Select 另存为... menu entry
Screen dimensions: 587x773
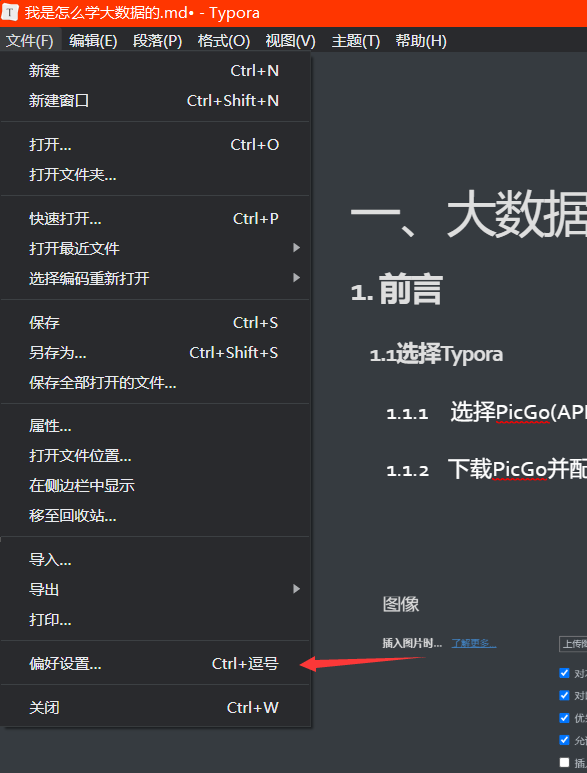pyautogui.click(x=155, y=352)
